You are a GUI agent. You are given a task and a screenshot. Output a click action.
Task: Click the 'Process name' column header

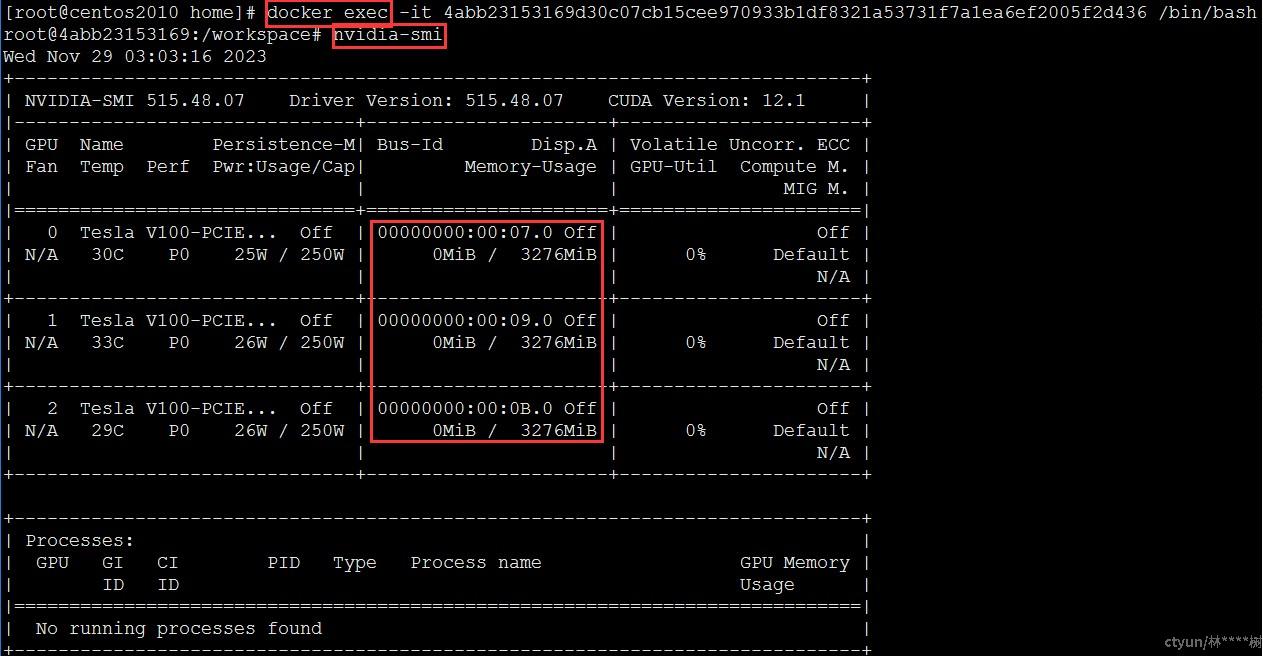476,563
